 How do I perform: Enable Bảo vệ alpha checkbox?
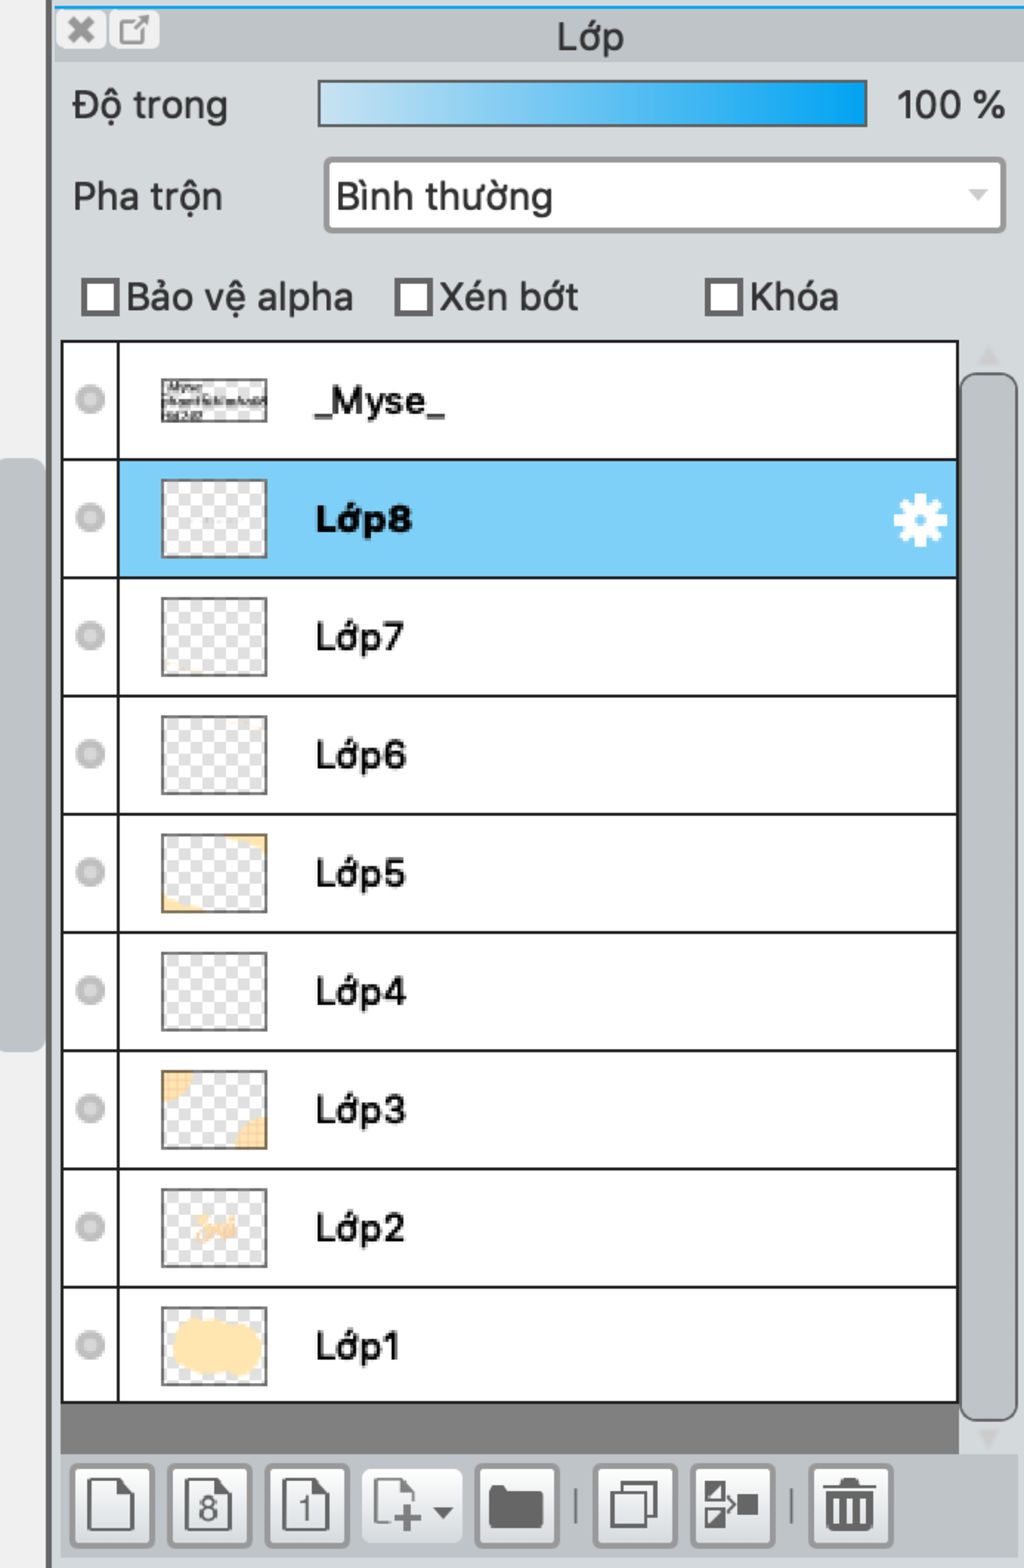(100, 297)
